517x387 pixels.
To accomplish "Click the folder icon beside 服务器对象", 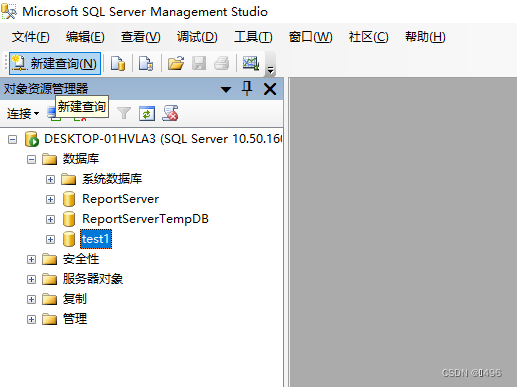I will [x=50, y=279].
